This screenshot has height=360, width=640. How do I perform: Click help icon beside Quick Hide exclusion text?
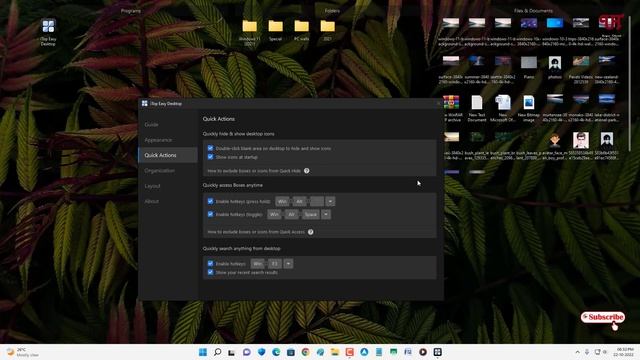pyautogui.click(x=307, y=171)
